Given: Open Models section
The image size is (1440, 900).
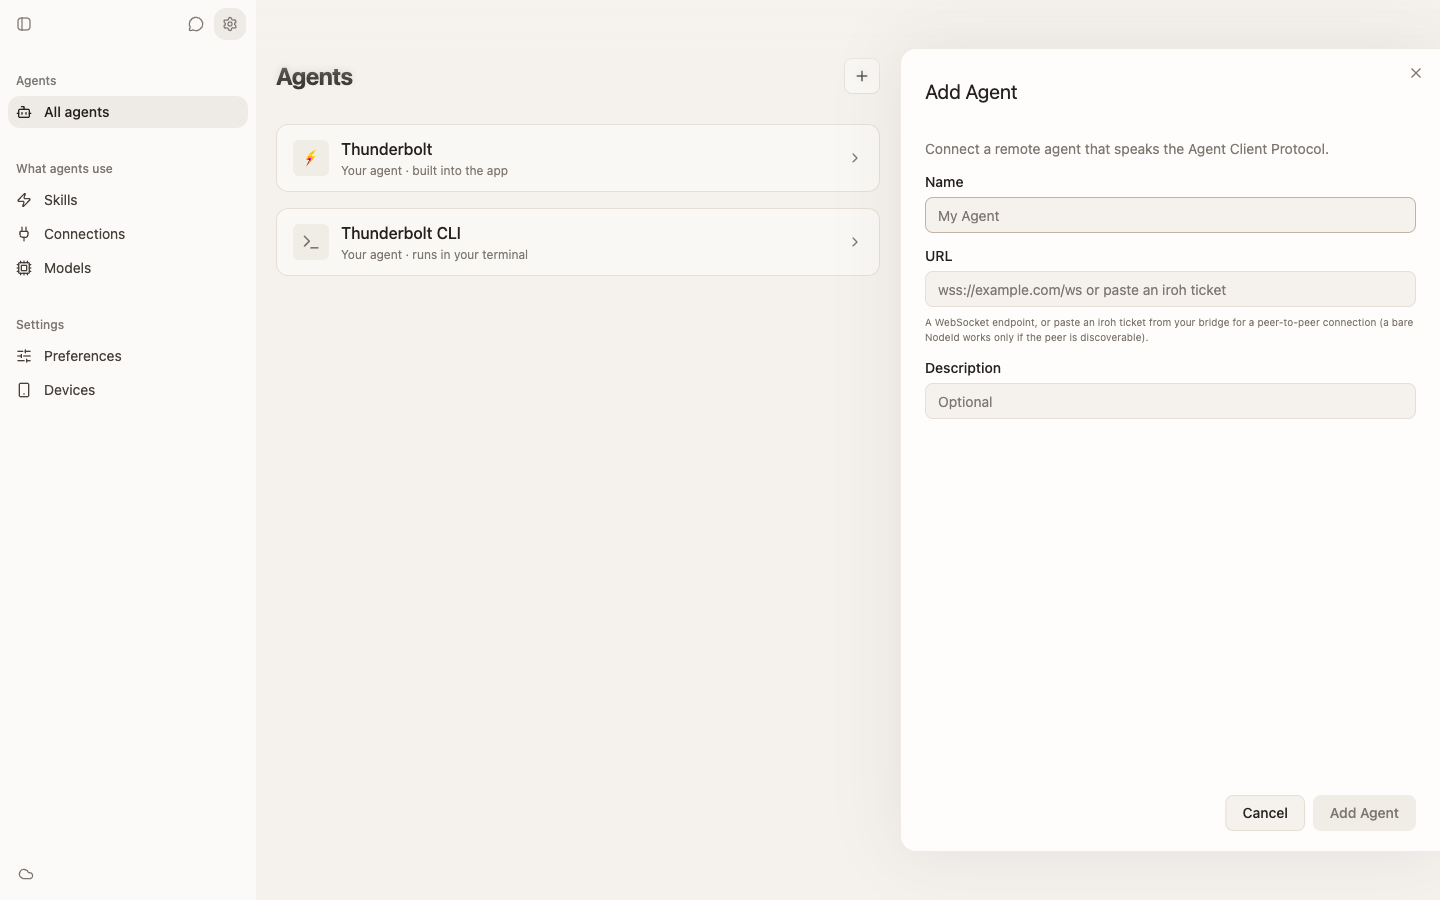Looking at the screenshot, I should pos(128,268).
